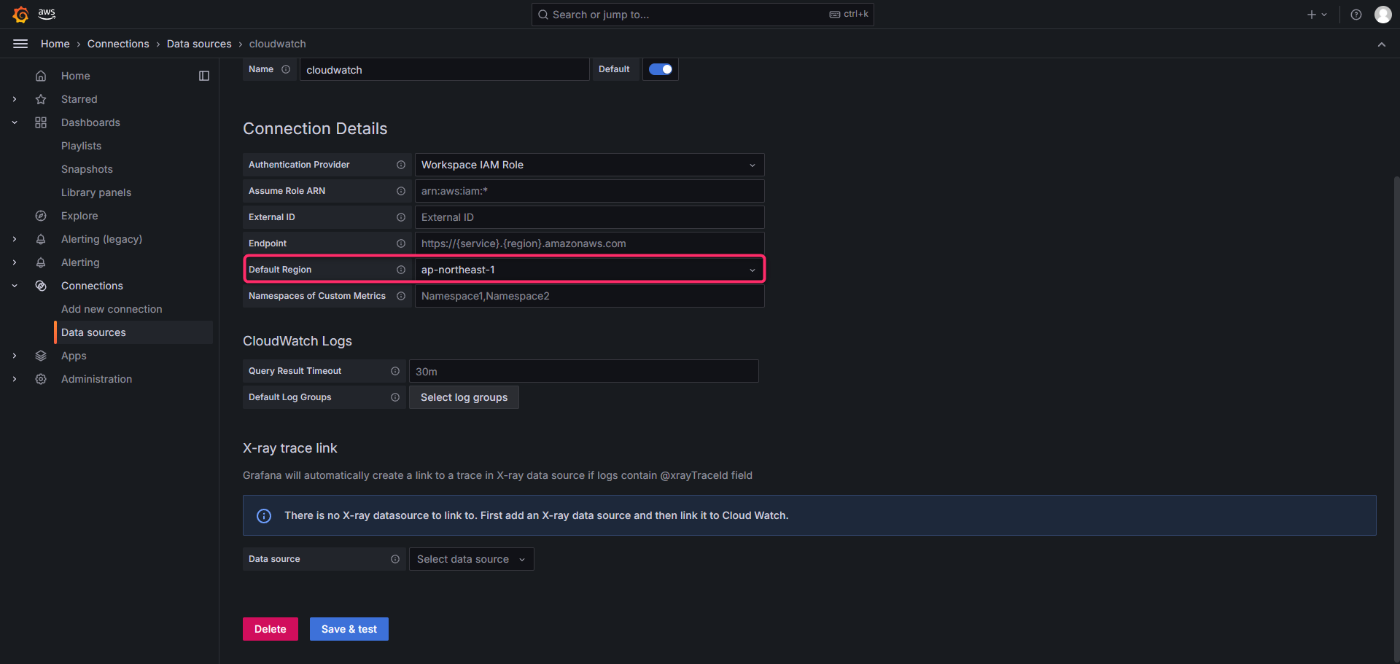Collapse top bar with chevron-up icon
1400x664 pixels.
[x=1382, y=44]
